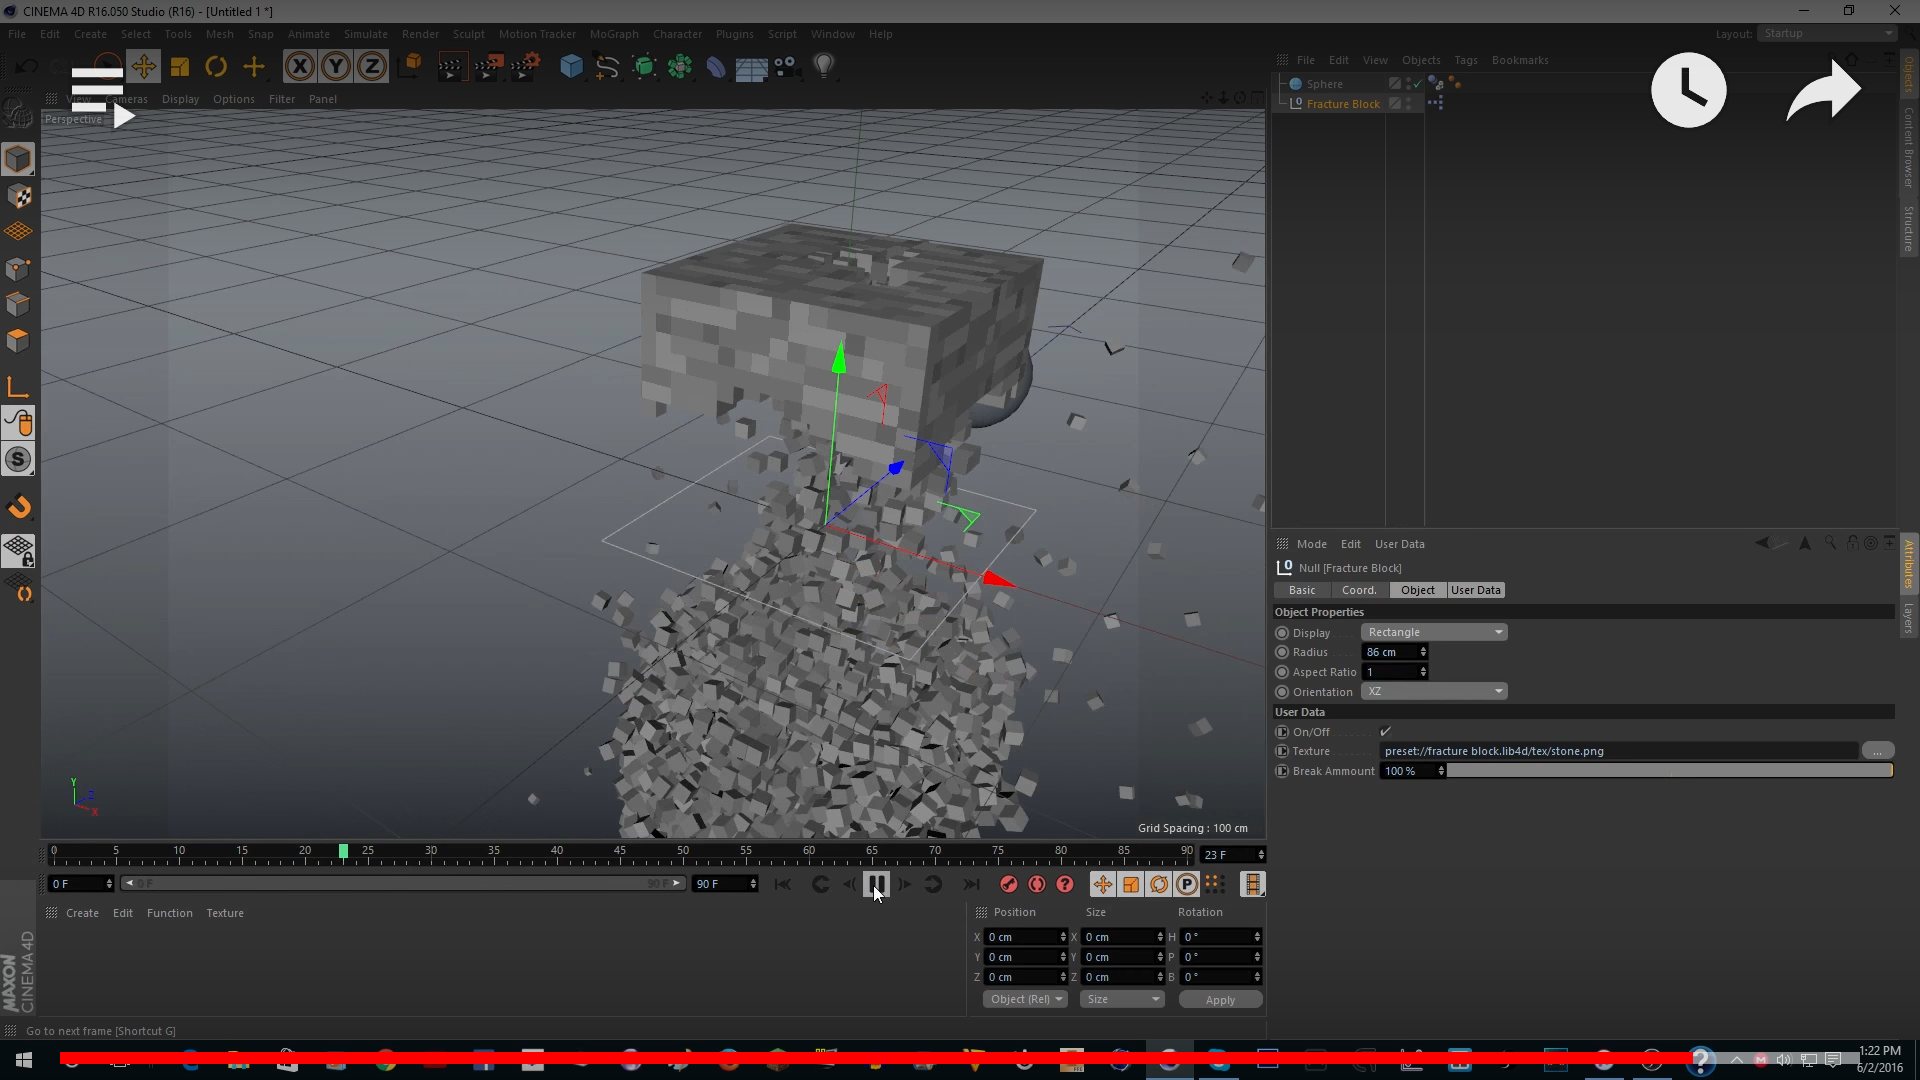Open the Simulate menu
Viewport: 1920px width, 1080px height.
point(365,34)
